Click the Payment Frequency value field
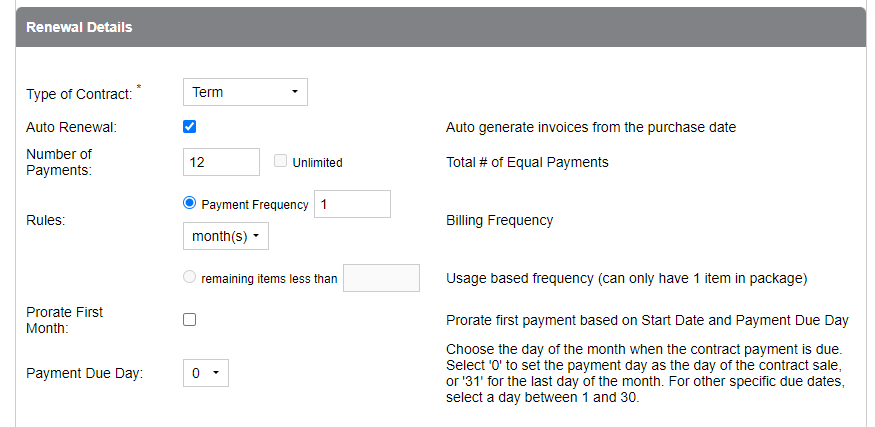The height and width of the screenshot is (427, 875). click(352, 204)
